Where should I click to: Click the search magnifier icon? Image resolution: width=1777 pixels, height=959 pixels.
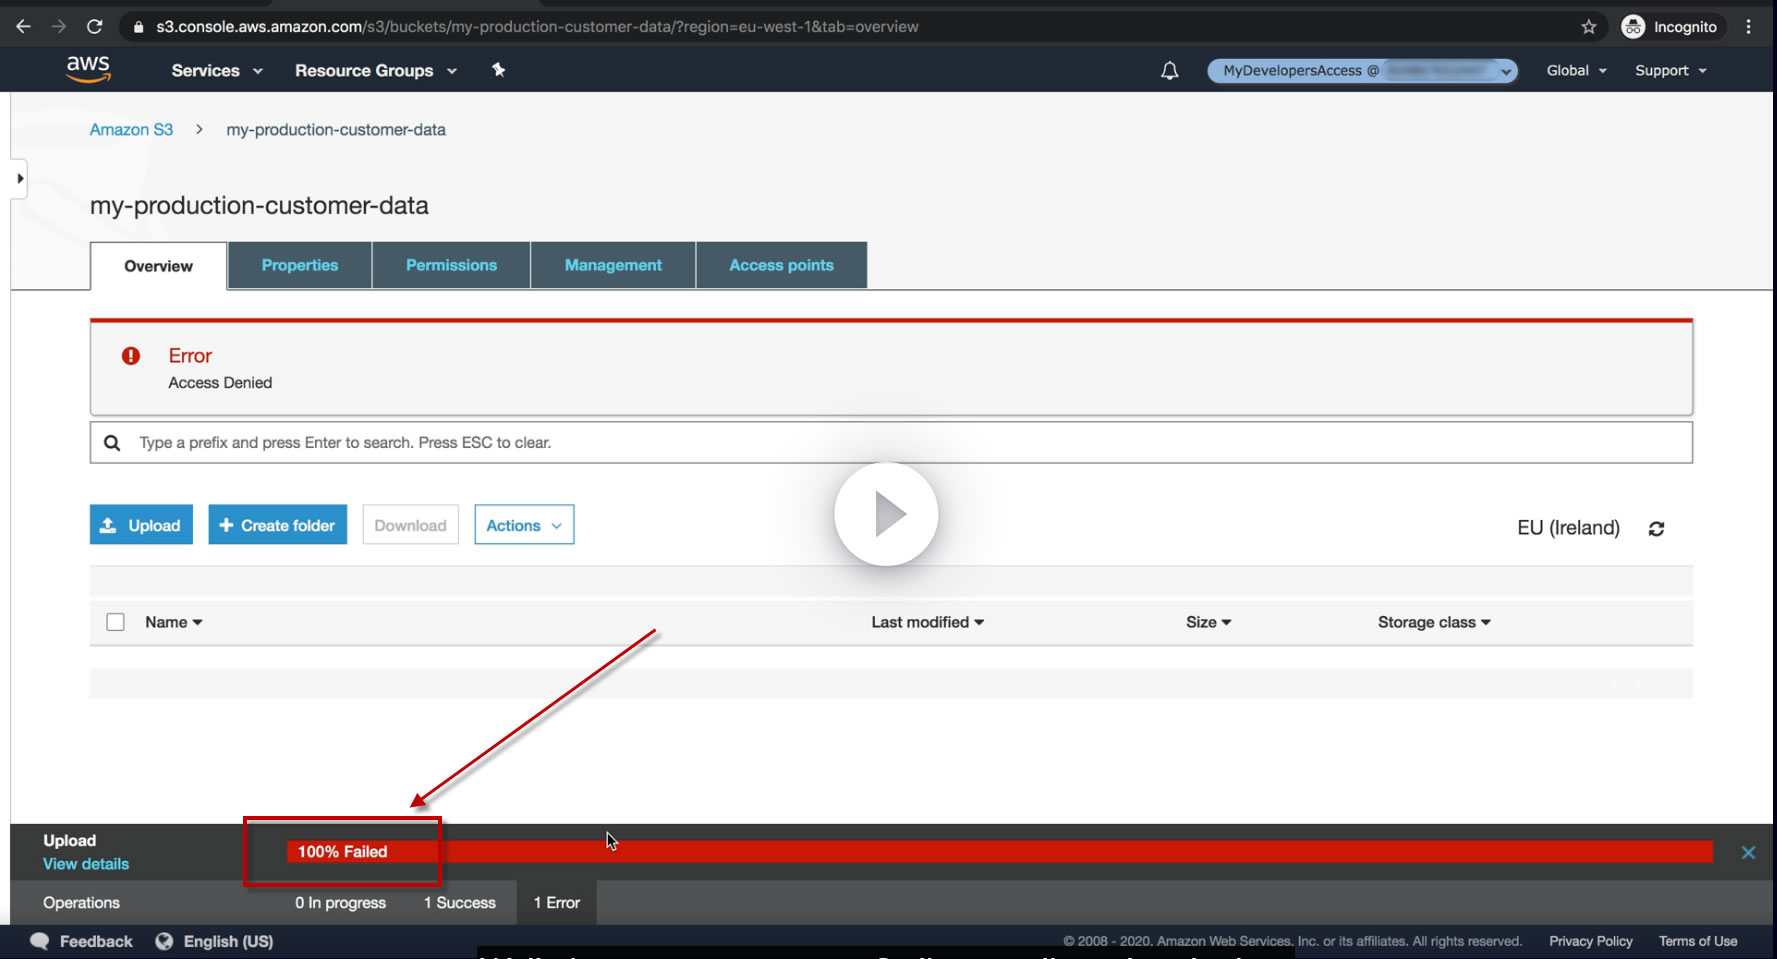point(112,442)
